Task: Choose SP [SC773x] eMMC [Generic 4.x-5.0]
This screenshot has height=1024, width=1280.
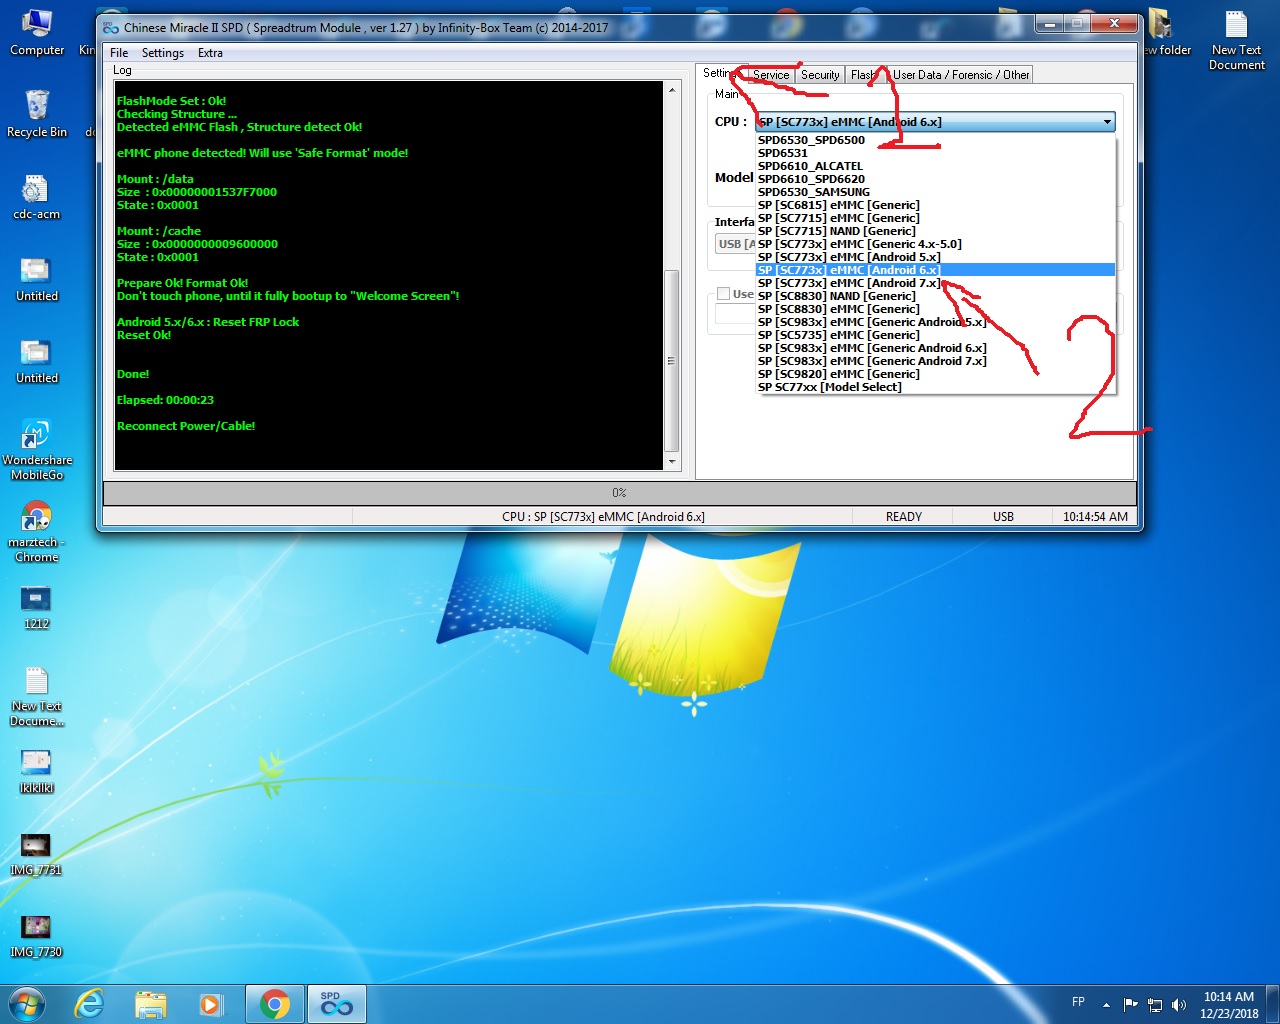Action: [935, 244]
